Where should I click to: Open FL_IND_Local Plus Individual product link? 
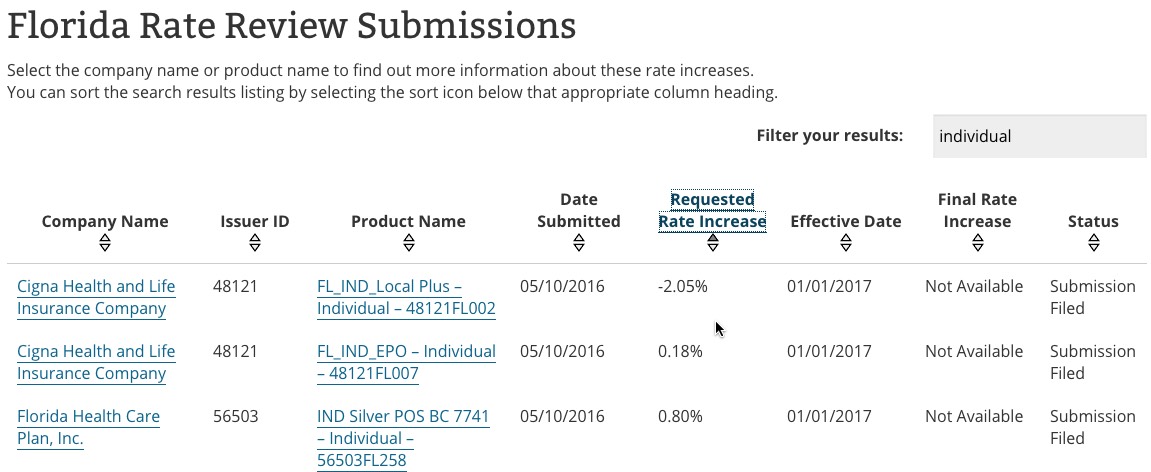tap(406, 297)
